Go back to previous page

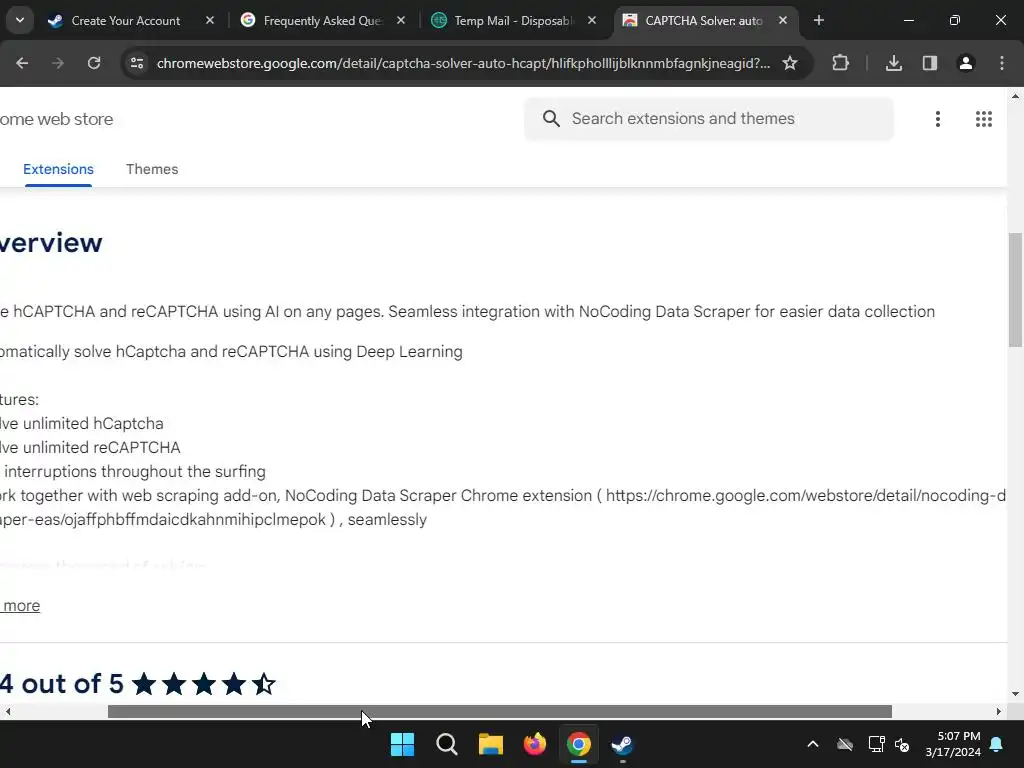[x=22, y=63]
